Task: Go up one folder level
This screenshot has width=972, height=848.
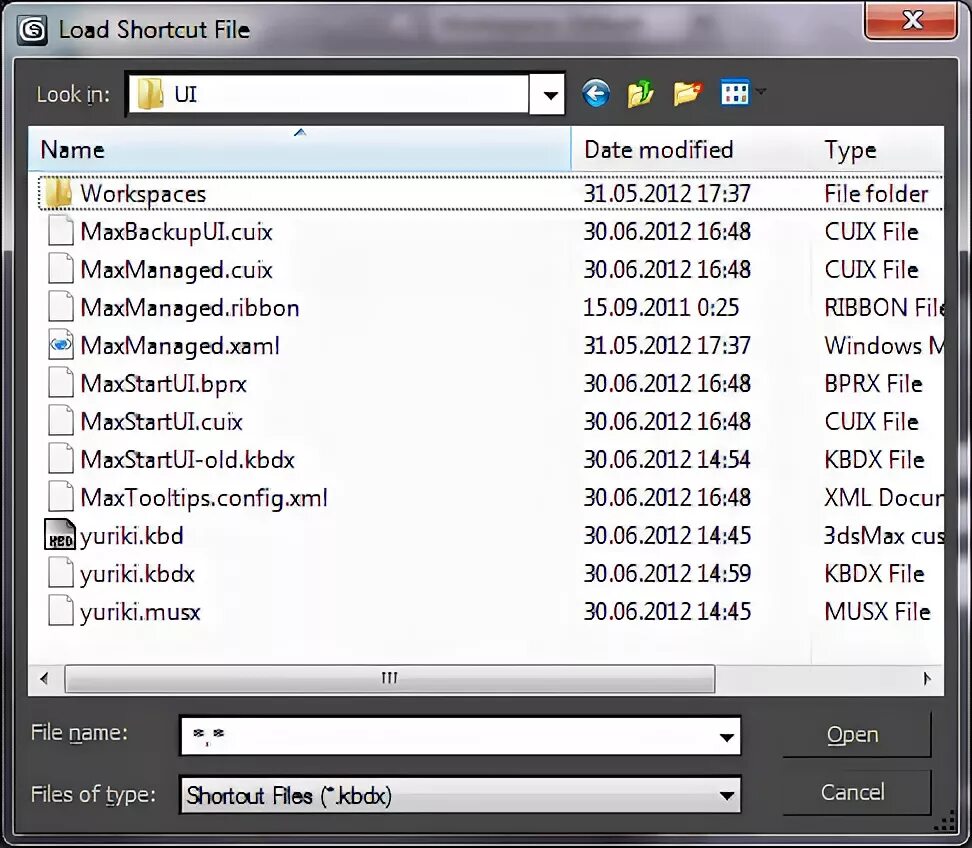Action: pyautogui.click(x=641, y=94)
